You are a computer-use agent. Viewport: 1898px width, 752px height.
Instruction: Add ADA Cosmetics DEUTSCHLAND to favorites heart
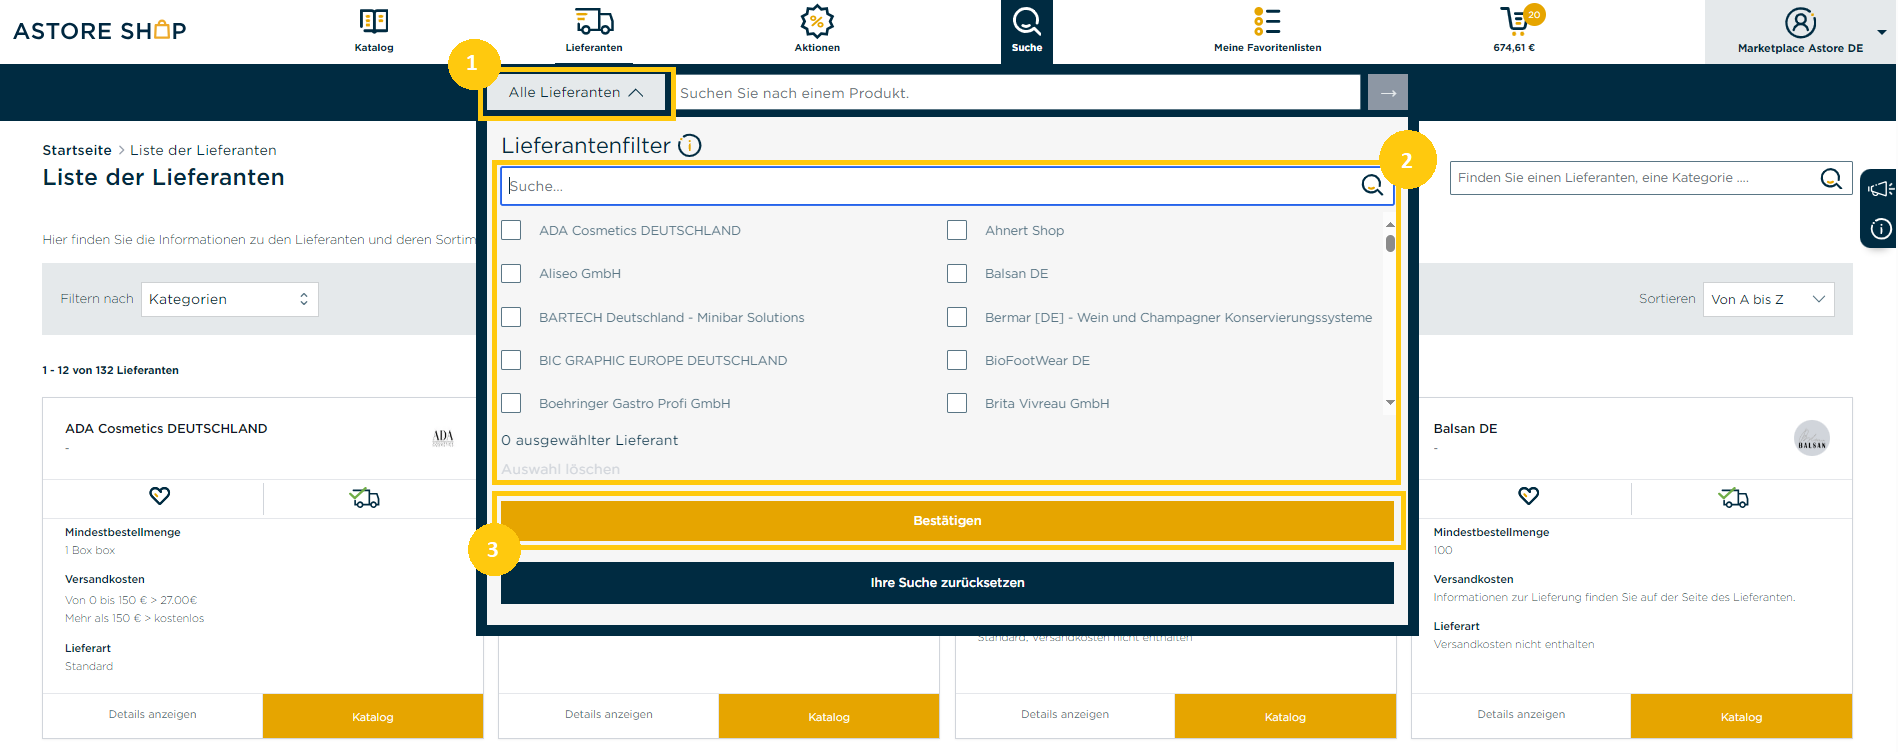point(160,496)
